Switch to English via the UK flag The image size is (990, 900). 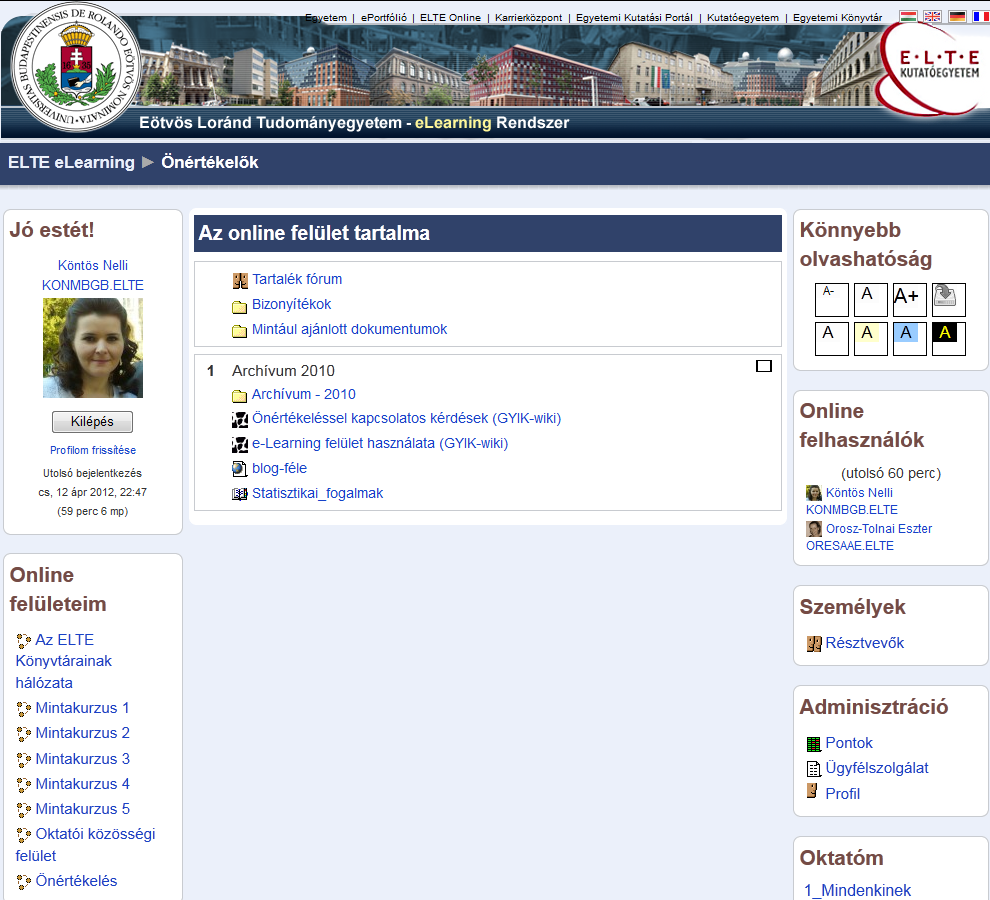coord(932,17)
